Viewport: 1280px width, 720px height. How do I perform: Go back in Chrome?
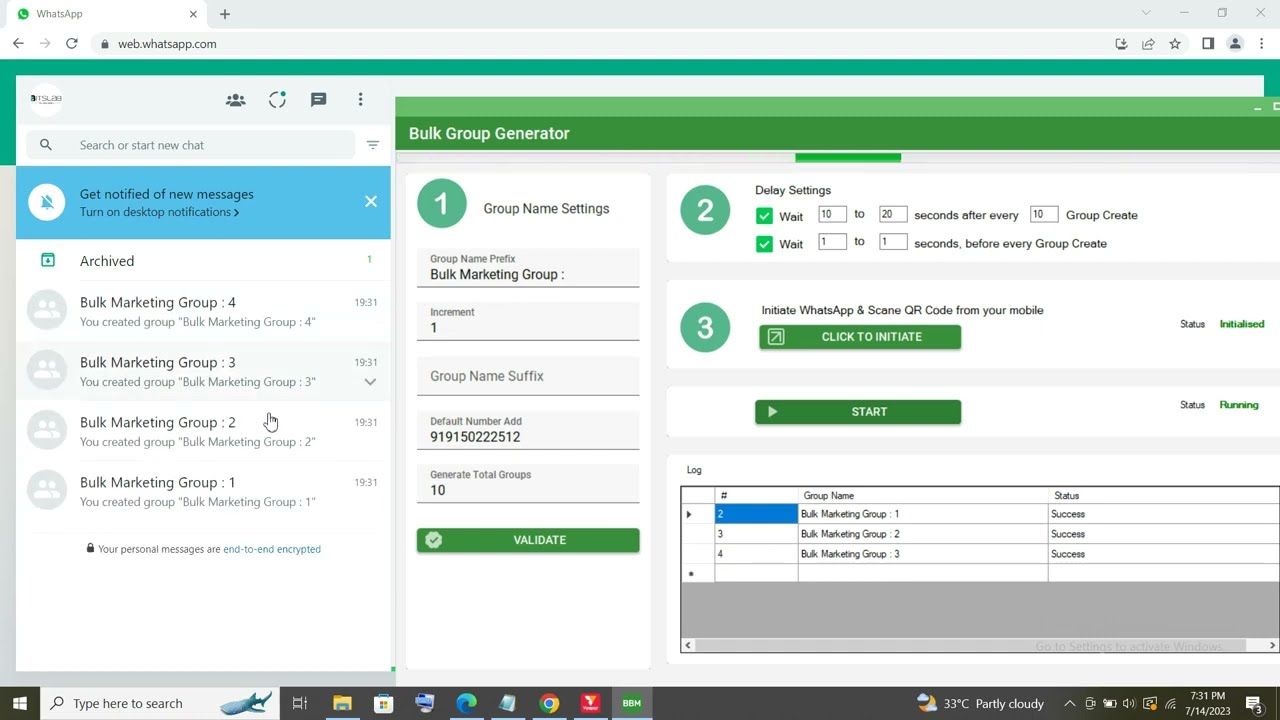tap(18, 44)
